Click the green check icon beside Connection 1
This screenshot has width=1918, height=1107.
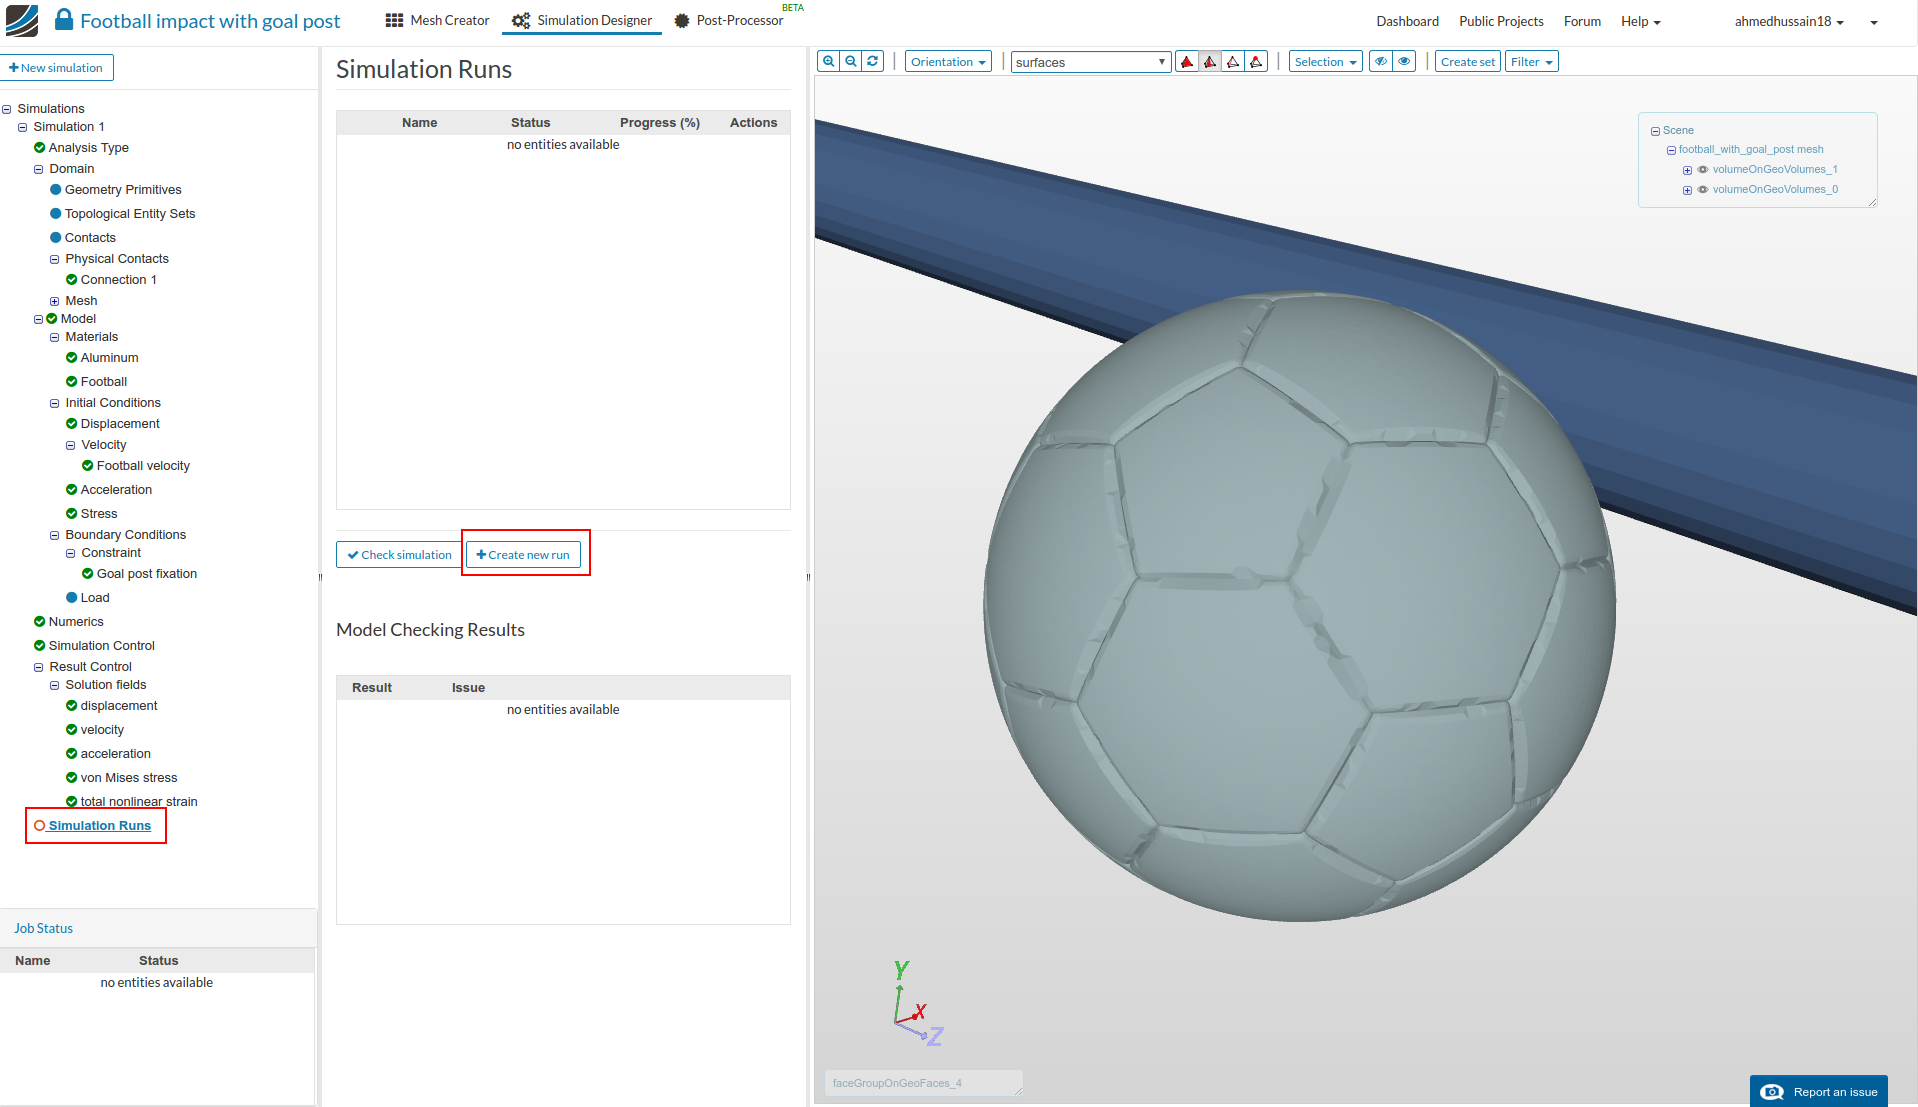pos(71,280)
